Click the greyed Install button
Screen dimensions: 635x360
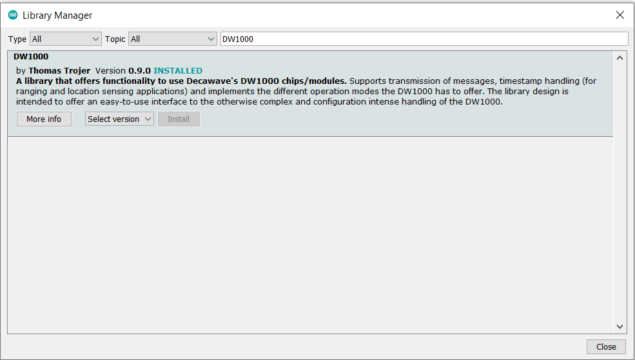(179, 119)
